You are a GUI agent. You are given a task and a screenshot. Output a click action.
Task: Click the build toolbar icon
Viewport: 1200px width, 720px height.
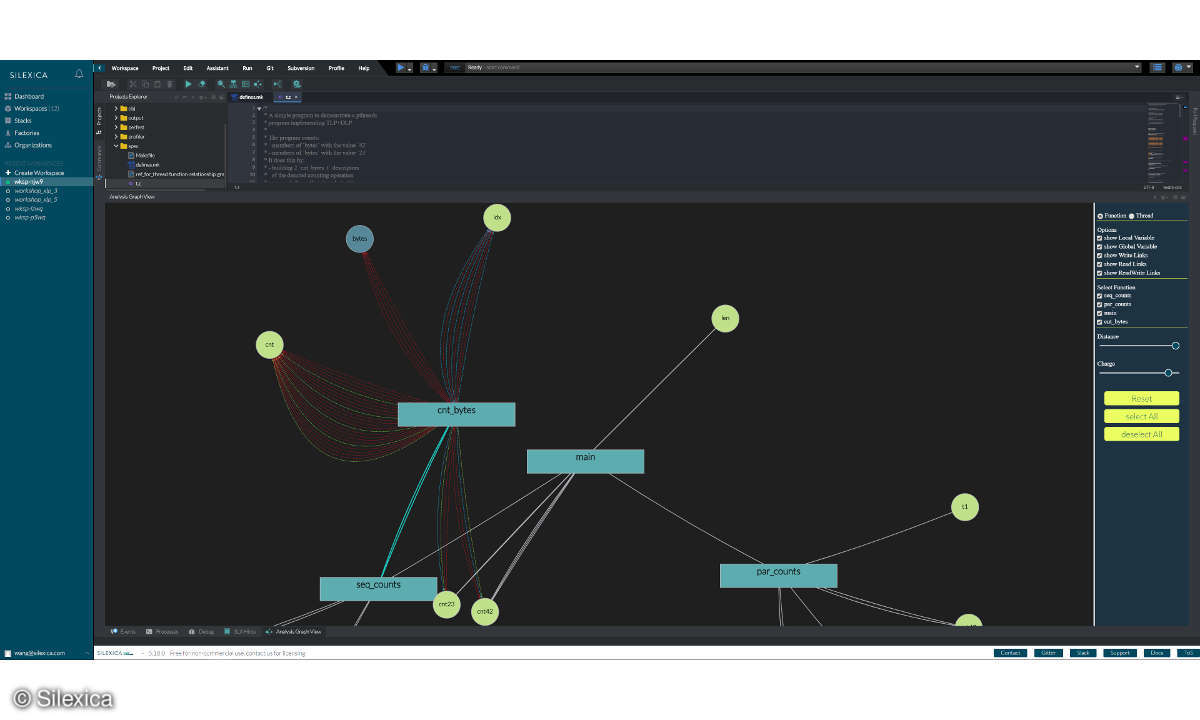[x=202, y=84]
